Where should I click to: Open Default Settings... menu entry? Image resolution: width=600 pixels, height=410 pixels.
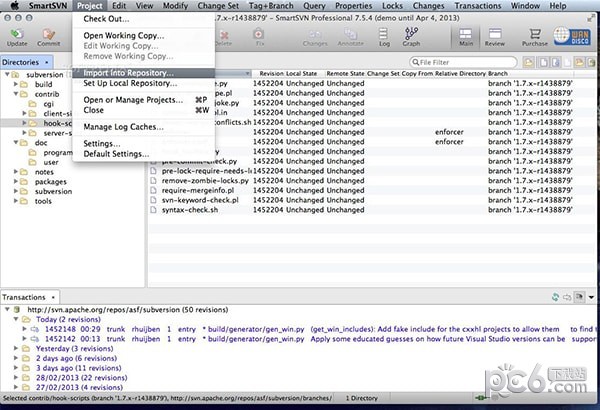tap(143, 154)
